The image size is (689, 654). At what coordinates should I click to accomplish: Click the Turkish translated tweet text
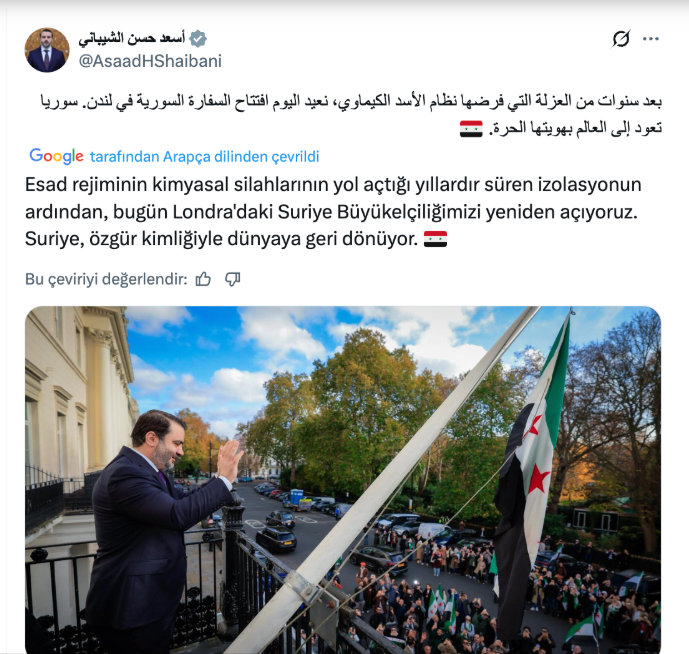[333, 212]
